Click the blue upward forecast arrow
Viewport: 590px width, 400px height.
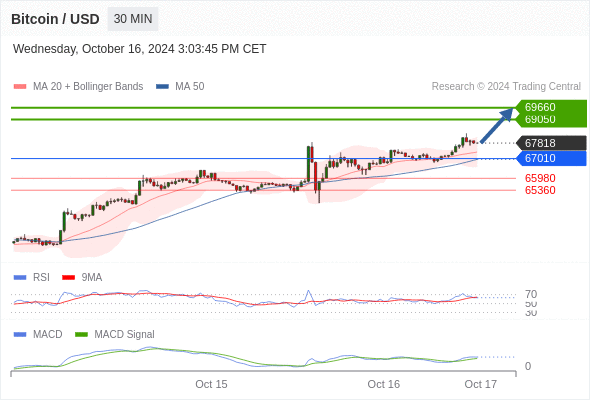coord(497,125)
